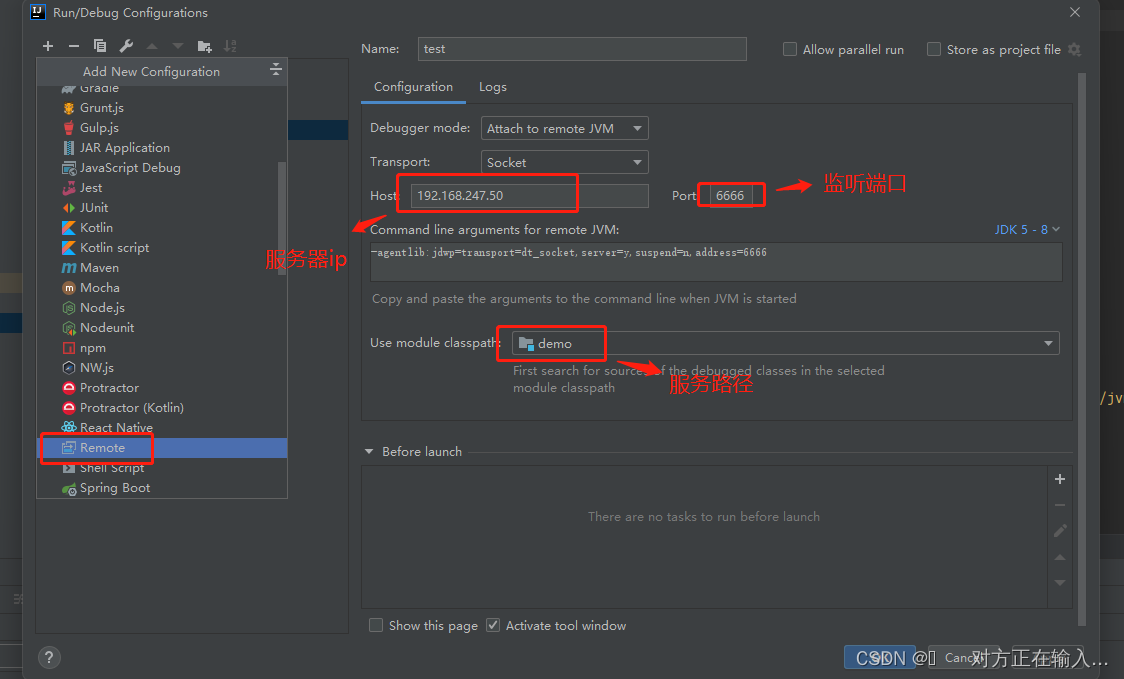This screenshot has width=1124, height=679.
Task: Choose the React Native configuration type
Action: click(114, 427)
